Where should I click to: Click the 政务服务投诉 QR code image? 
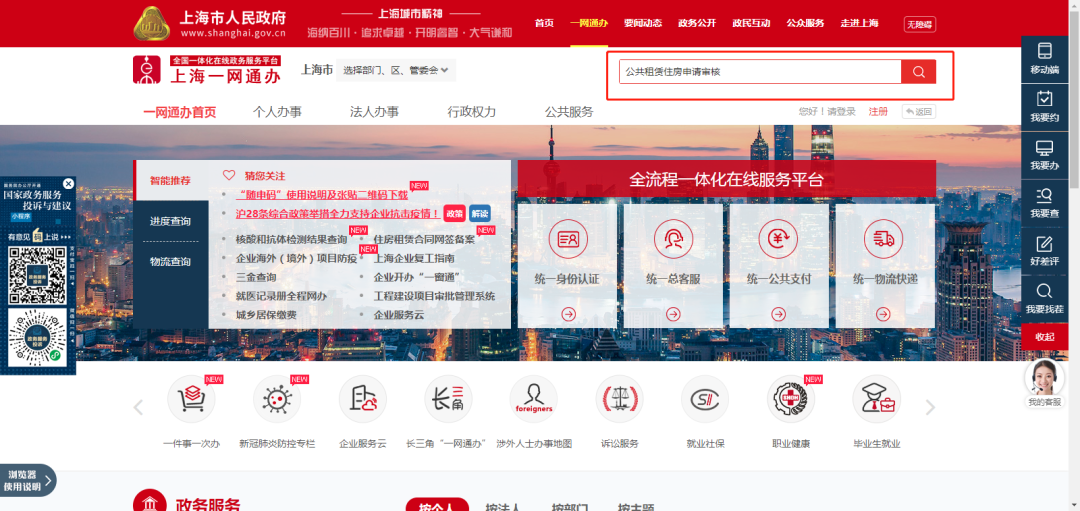point(37,275)
